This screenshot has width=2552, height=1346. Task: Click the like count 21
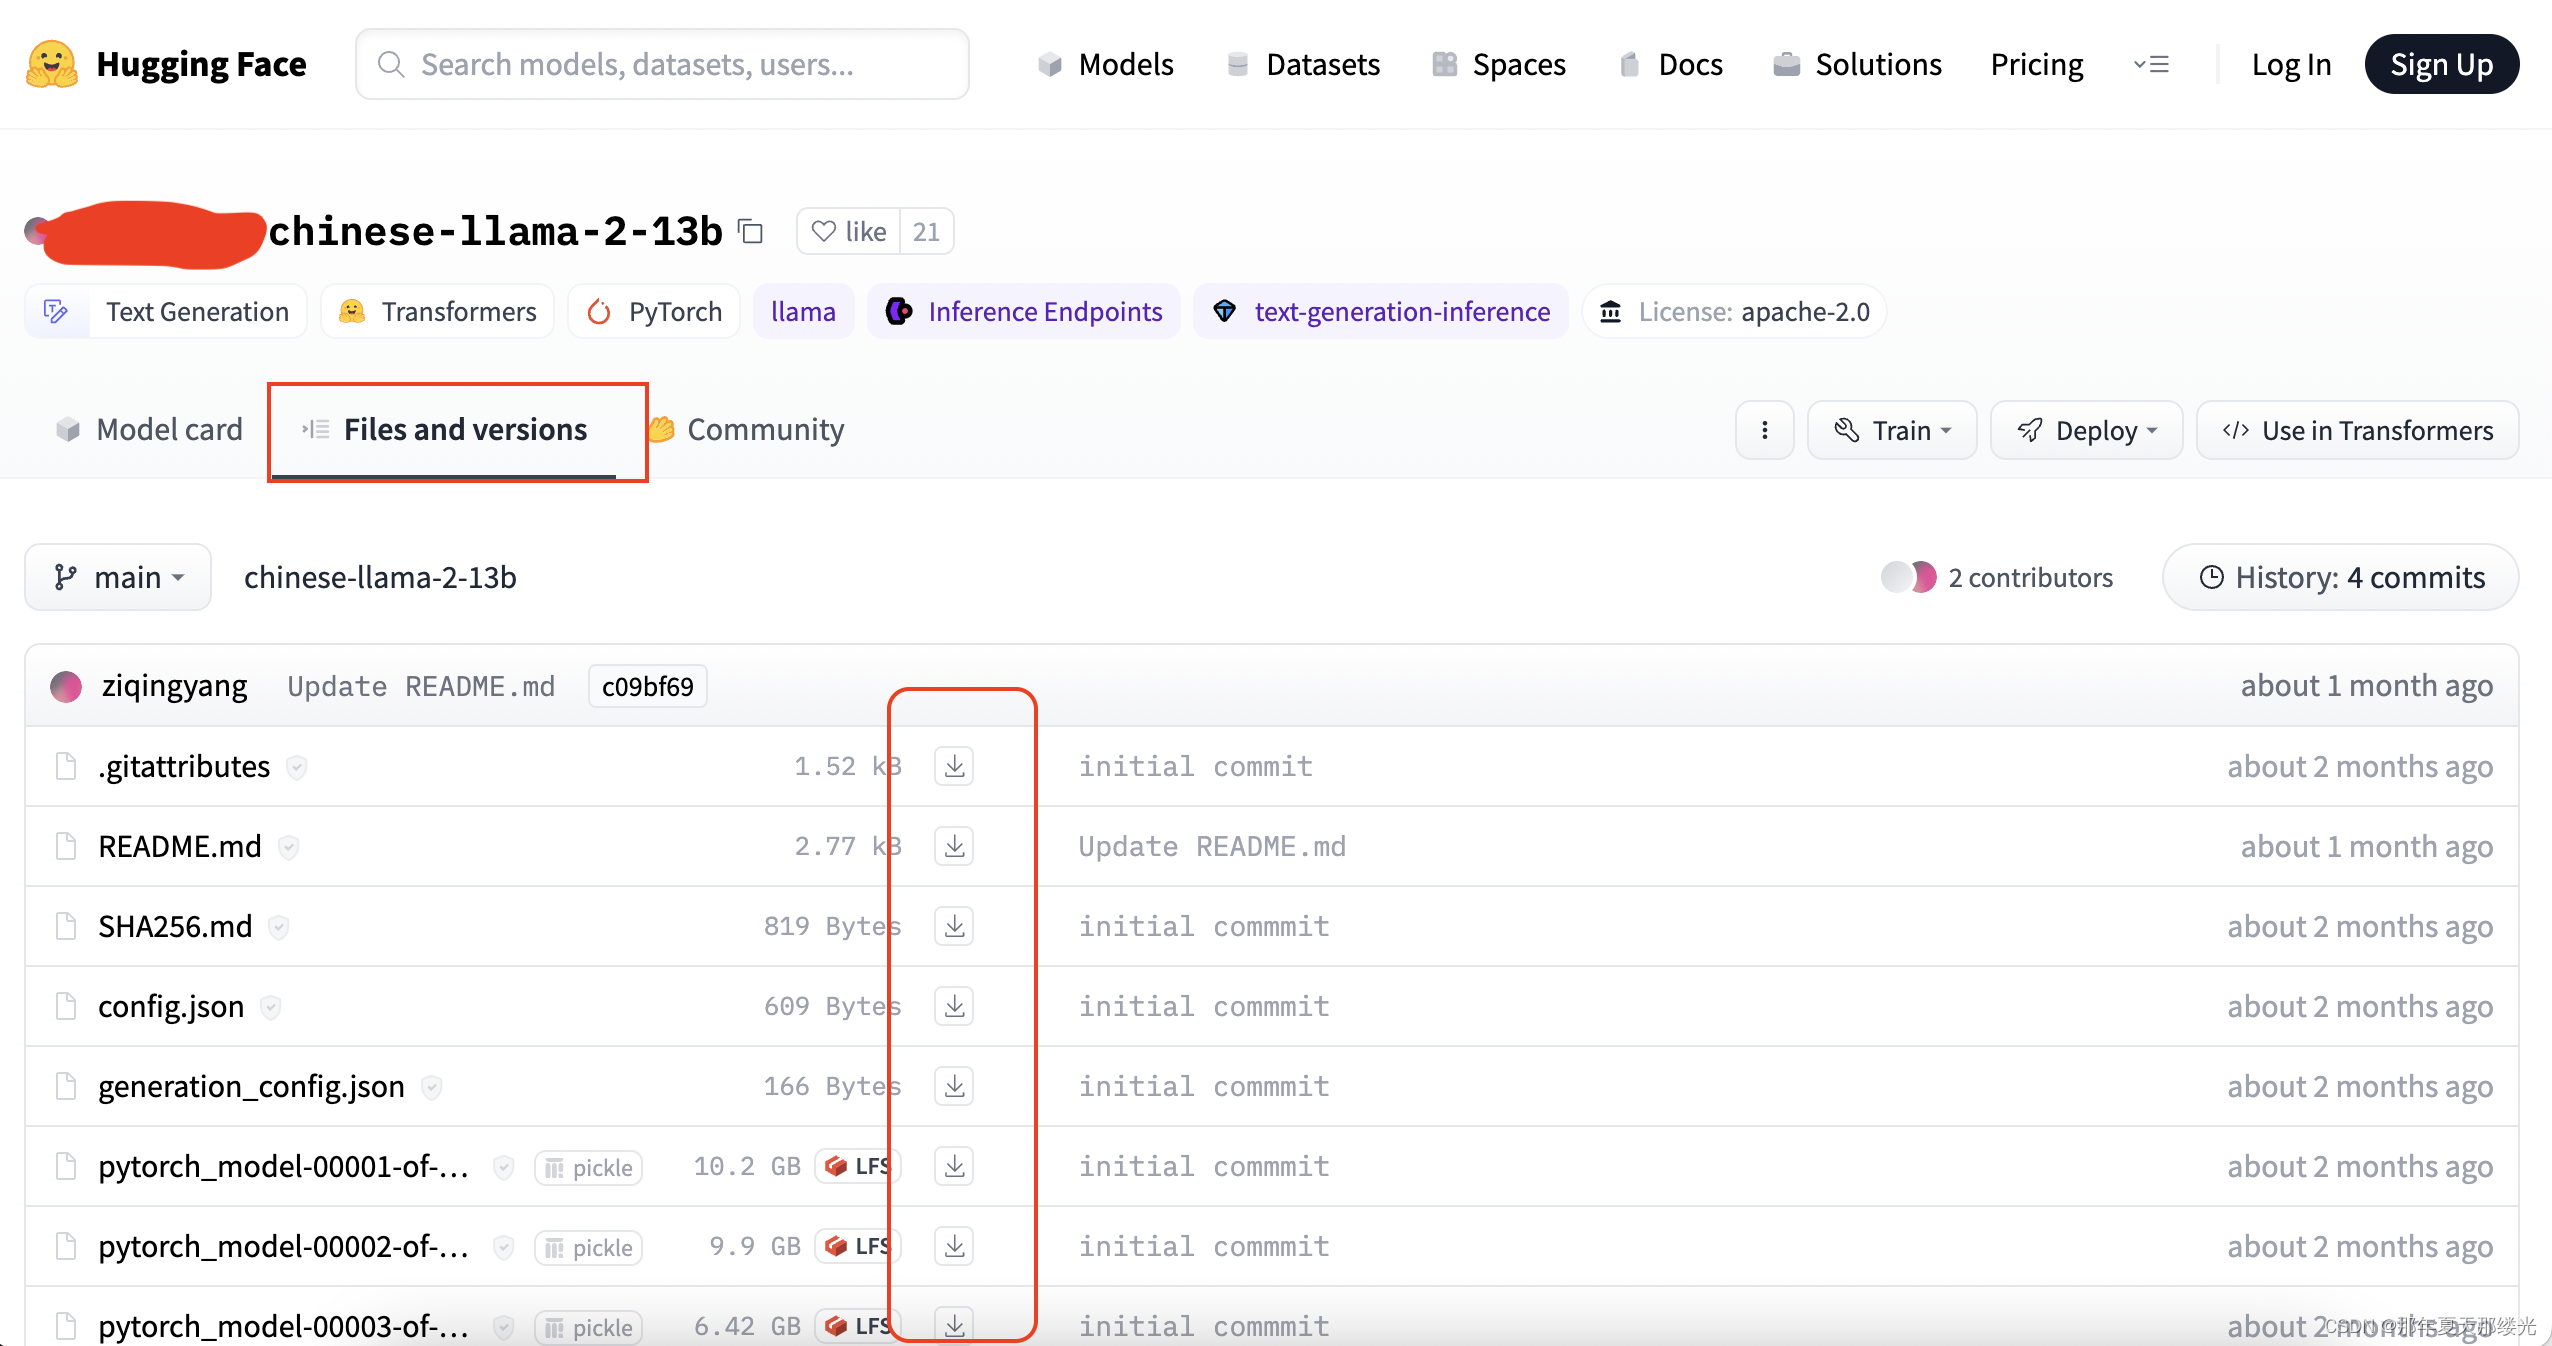click(x=927, y=232)
